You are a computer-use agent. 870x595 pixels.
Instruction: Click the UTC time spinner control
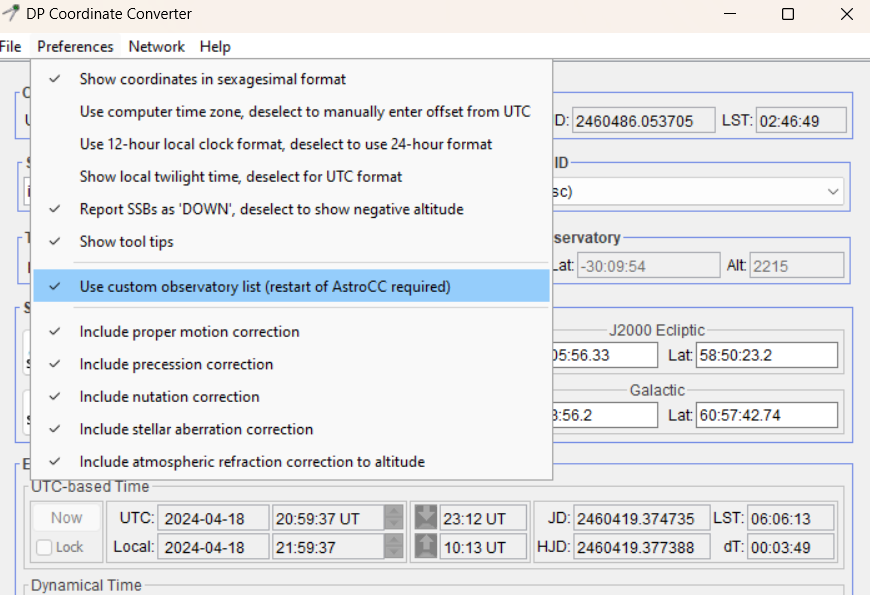pyautogui.click(x=395, y=518)
